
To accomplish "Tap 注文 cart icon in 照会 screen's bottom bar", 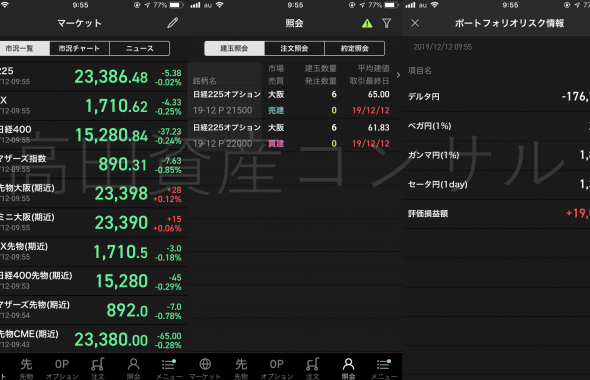I will [x=312, y=368].
